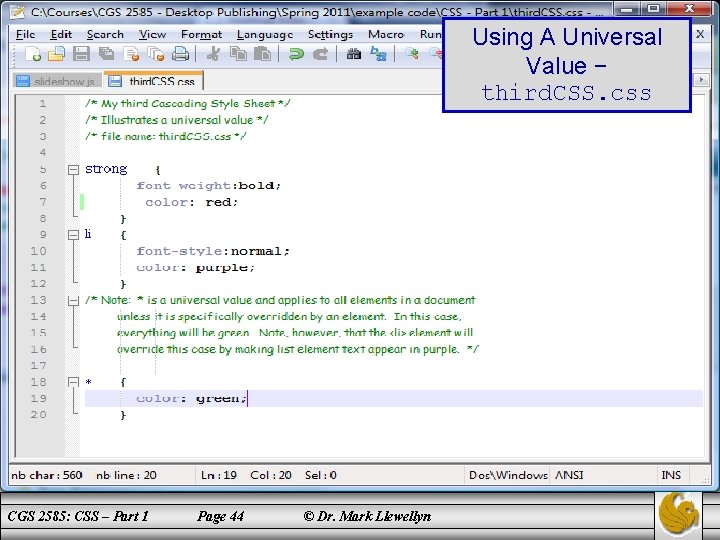This screenshot has width=720, height=540.
Task: Click the 'li' selector on line 9
Action: click(x=88, y=234)
